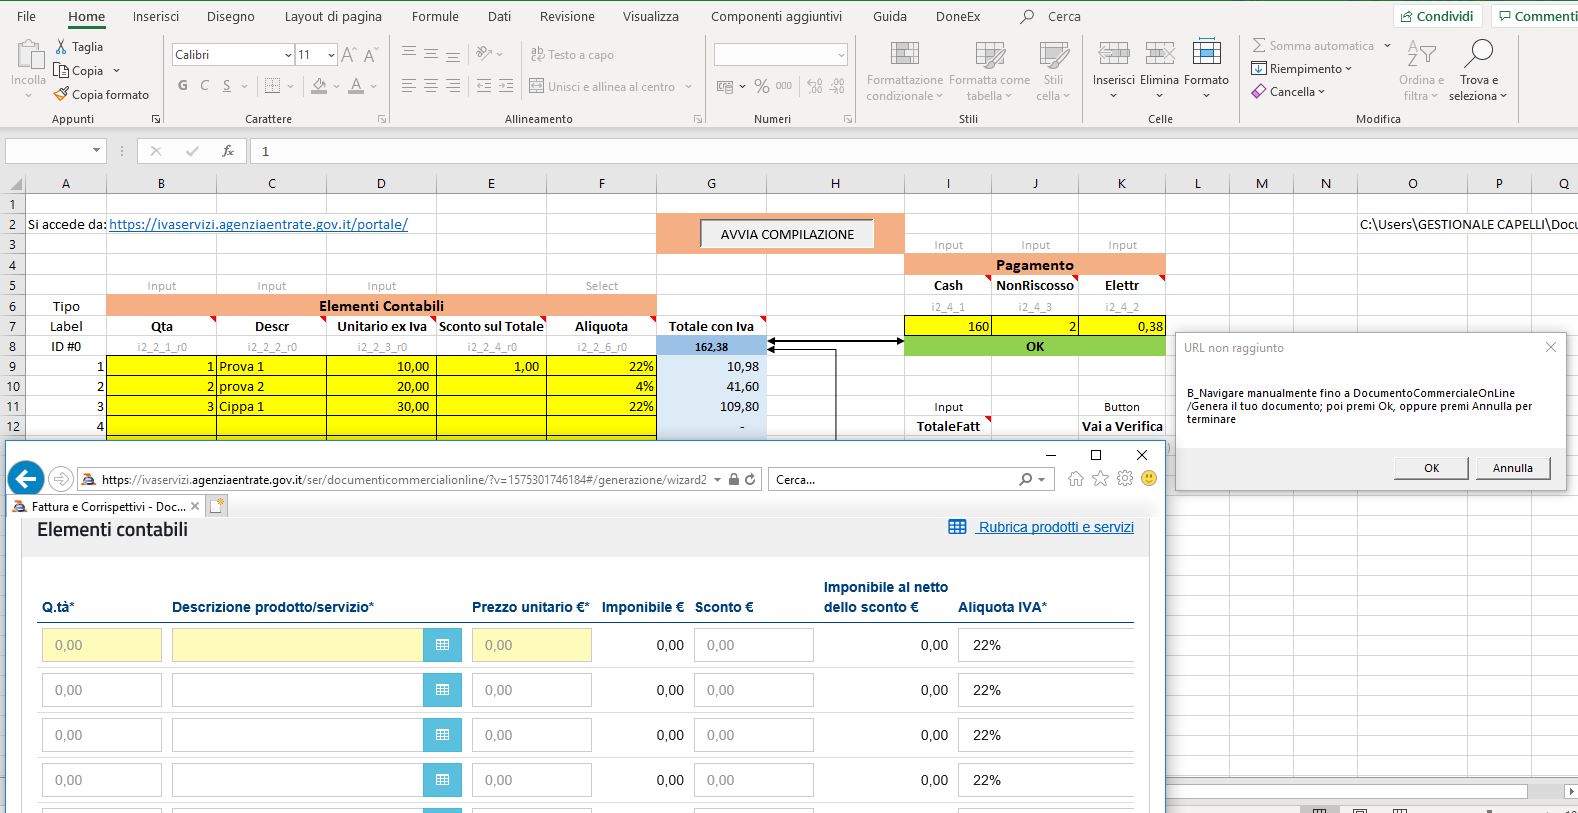The height and width of the screenshot is (813, 1578).
Task: Switch to the Formule ribbon tab
Action: pyautogui.click(x=435, y=16)
